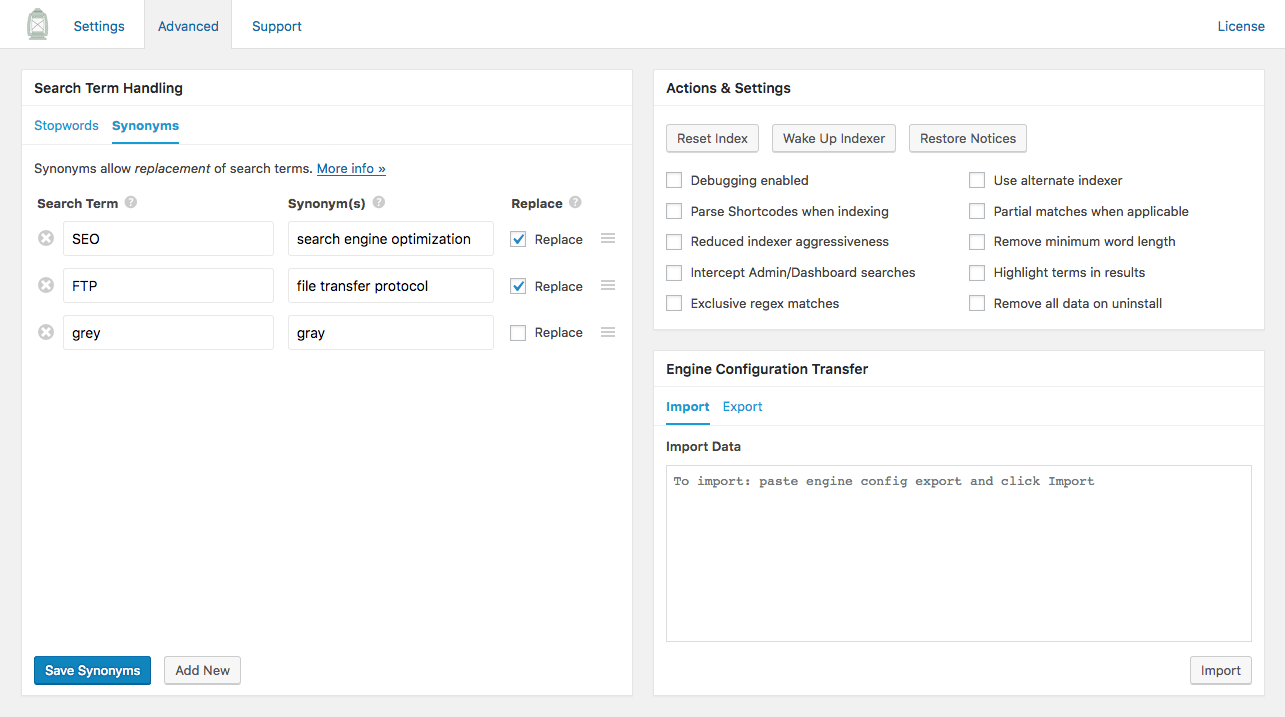
Task: Enable the Debugging enabled checkbox
Action: click(x=674, y=181)
